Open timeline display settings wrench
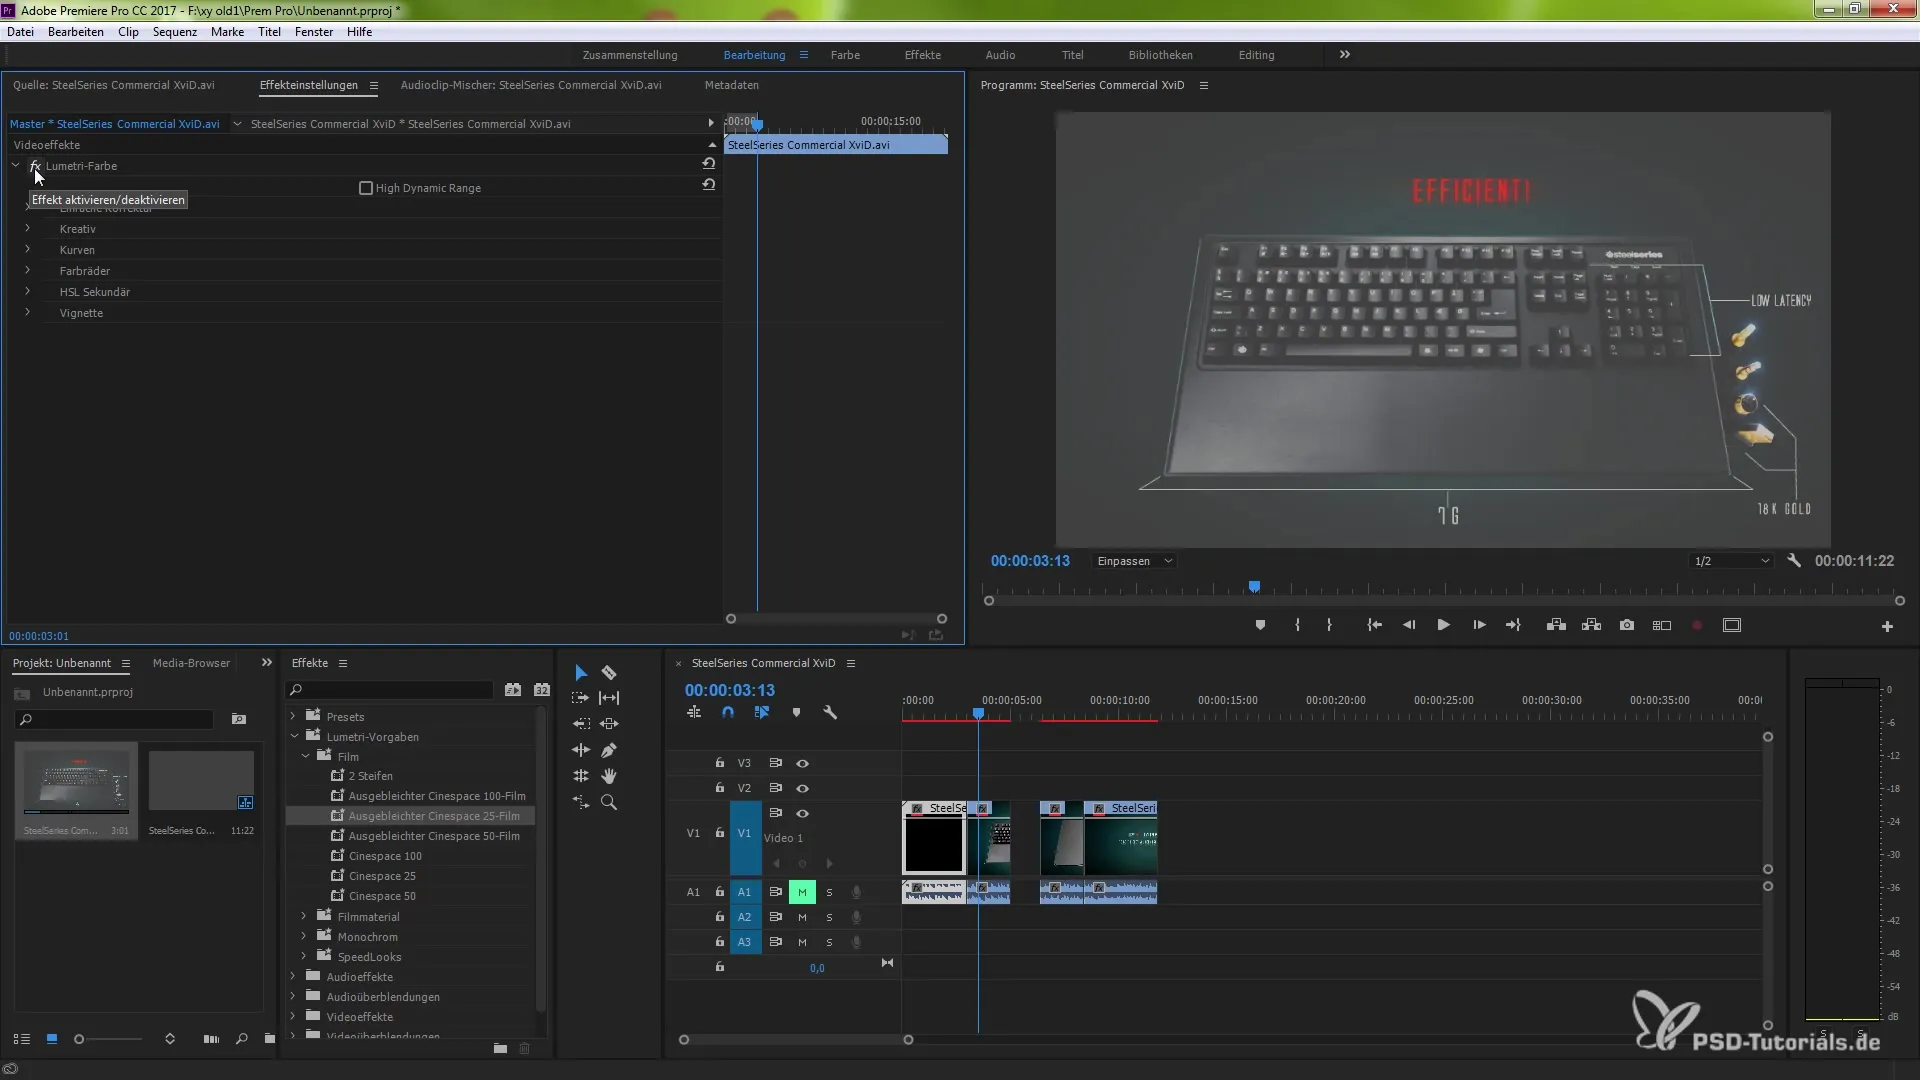This screenshot has height=1080, width=1920. click(830, 713)
